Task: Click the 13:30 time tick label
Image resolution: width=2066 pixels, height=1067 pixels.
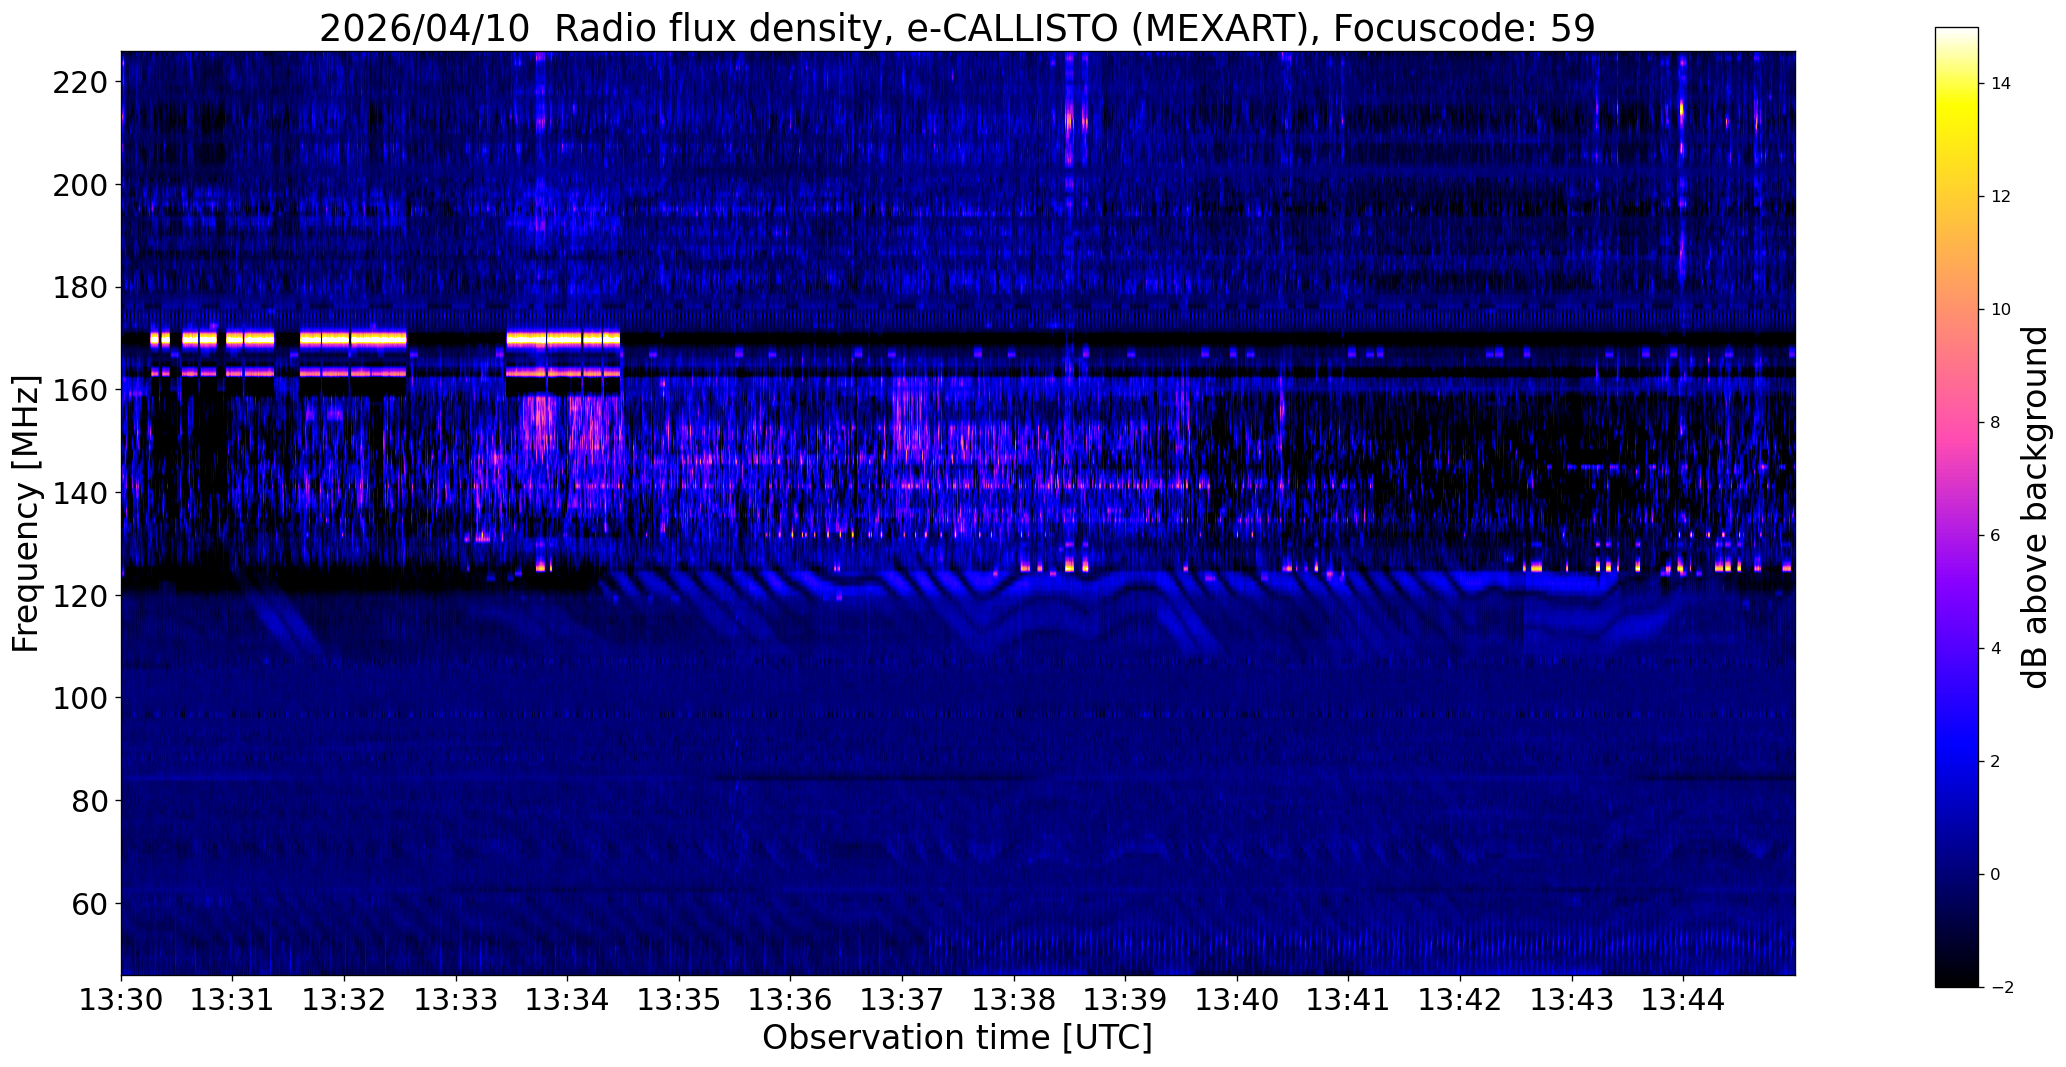Action: [x=122, y=999]
